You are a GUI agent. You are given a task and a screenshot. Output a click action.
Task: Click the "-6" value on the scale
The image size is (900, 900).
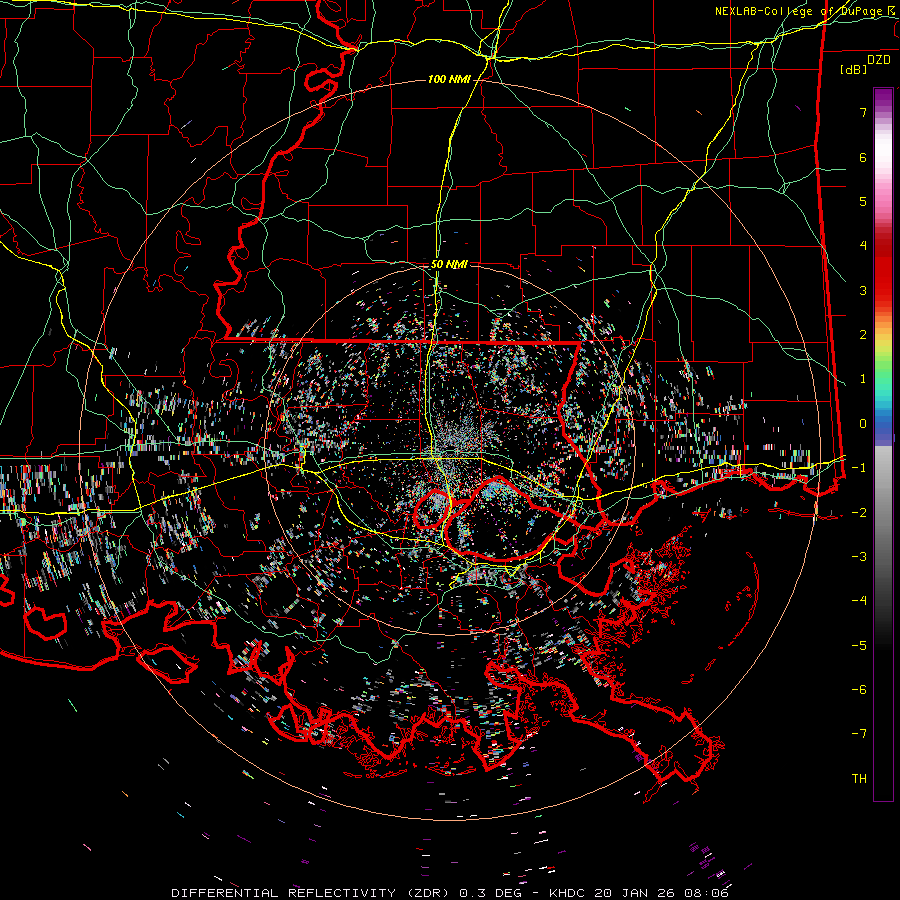click(x=859, y=690)
